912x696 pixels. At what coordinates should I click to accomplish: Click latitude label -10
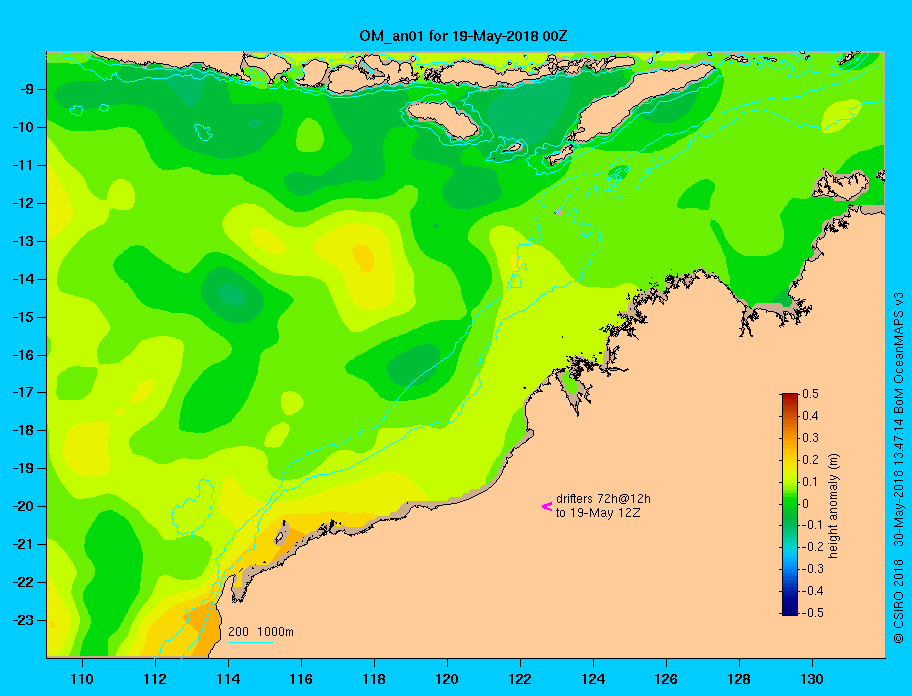point(23,127)
